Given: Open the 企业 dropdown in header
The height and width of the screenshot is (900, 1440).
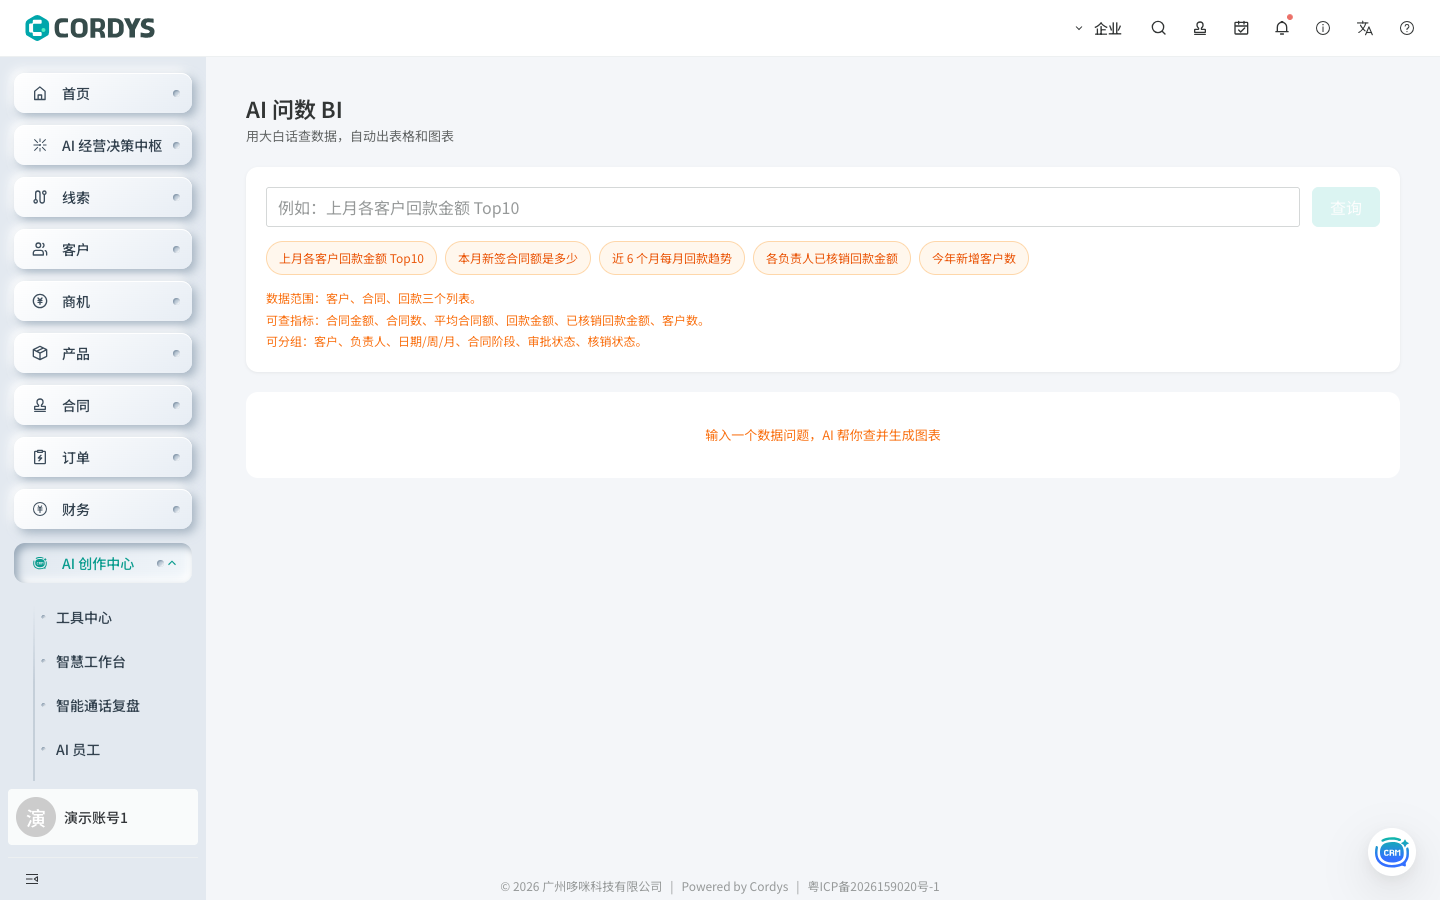Looking at the screenshot, I should coord(1098,28).
